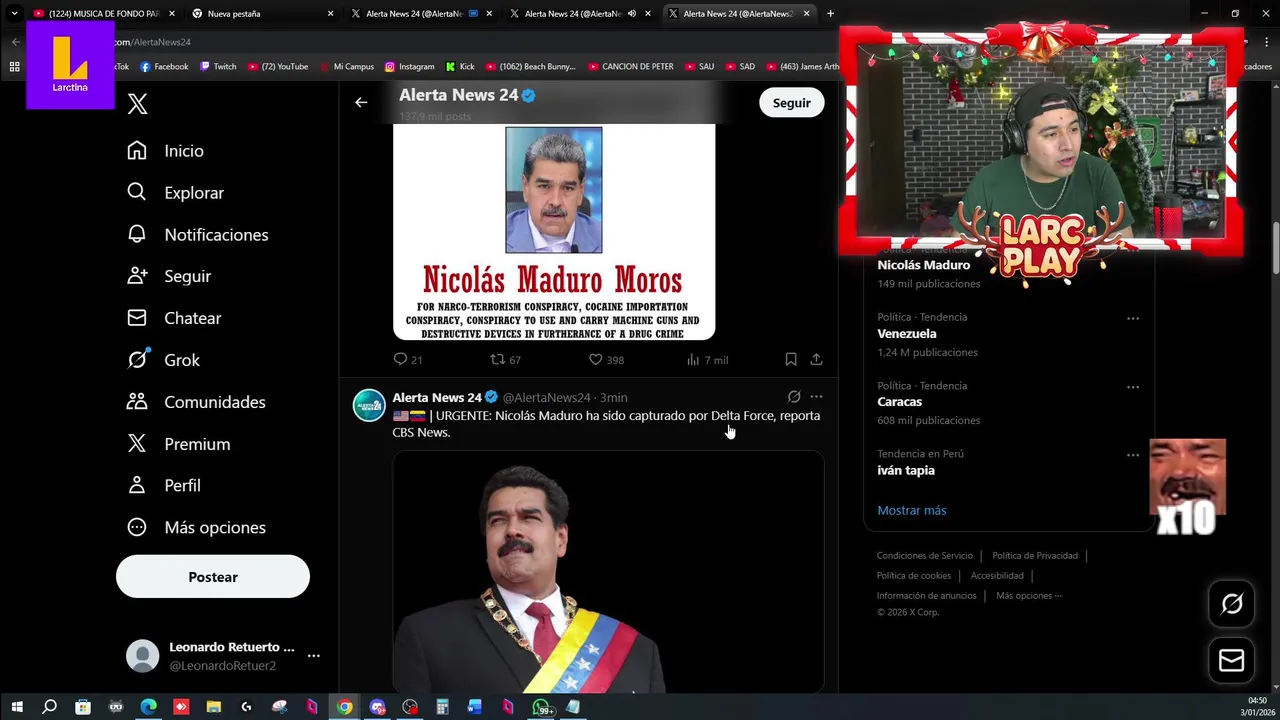Mute the playing Alerta News 24 tab

pyautogui.click(x=631, y=14)
